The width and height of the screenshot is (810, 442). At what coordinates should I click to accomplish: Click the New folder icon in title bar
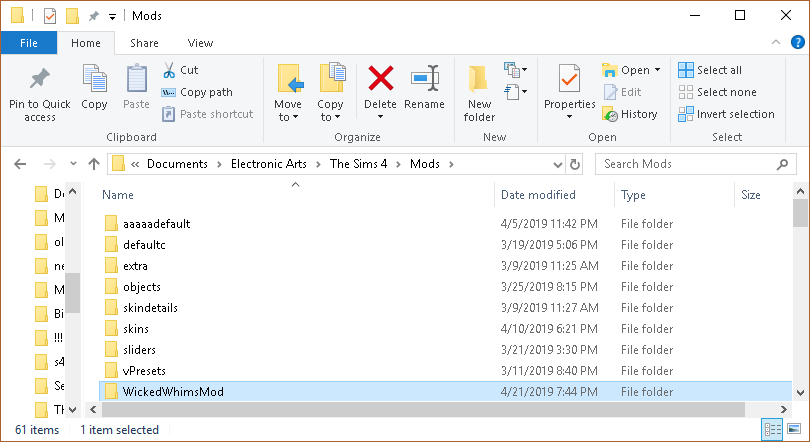click(x=72, y=16)
